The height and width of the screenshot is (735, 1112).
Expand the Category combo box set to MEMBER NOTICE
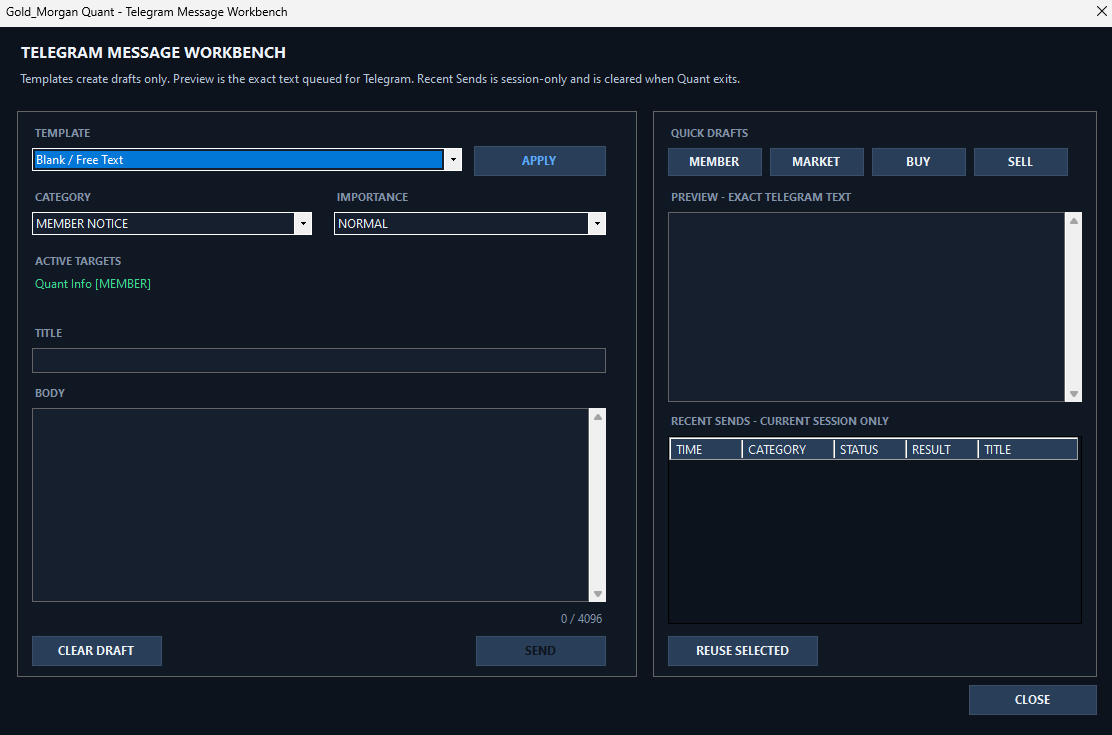click(x=172, y=223)
